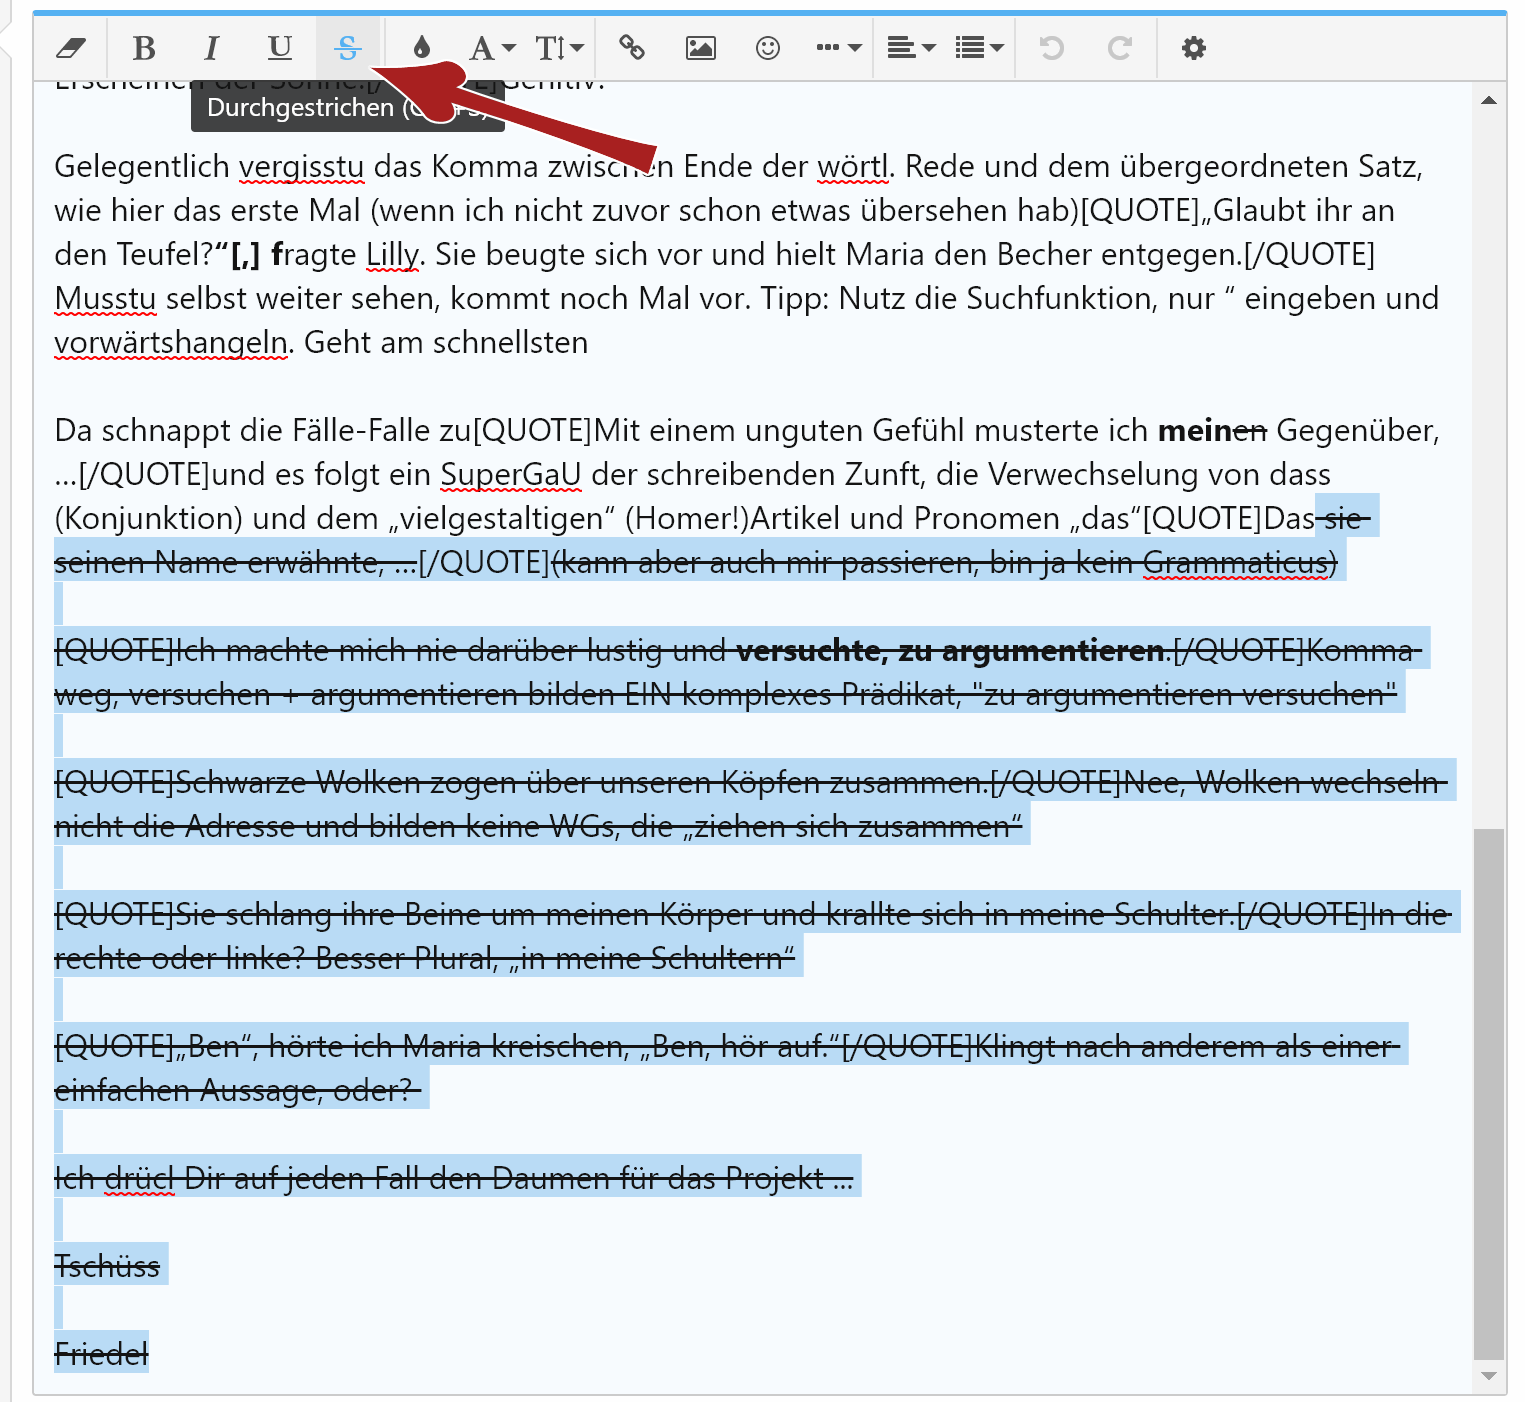Image resolution: width=1525 pixels, height=1402 pixels.
Task: Click the misspelled word 'vergisstu'
Action: coord(302,167)
